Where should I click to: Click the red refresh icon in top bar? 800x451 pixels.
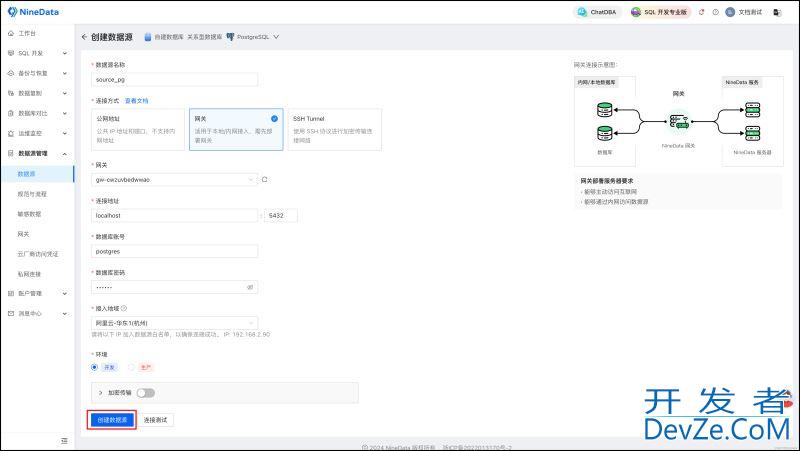[702, 12]
